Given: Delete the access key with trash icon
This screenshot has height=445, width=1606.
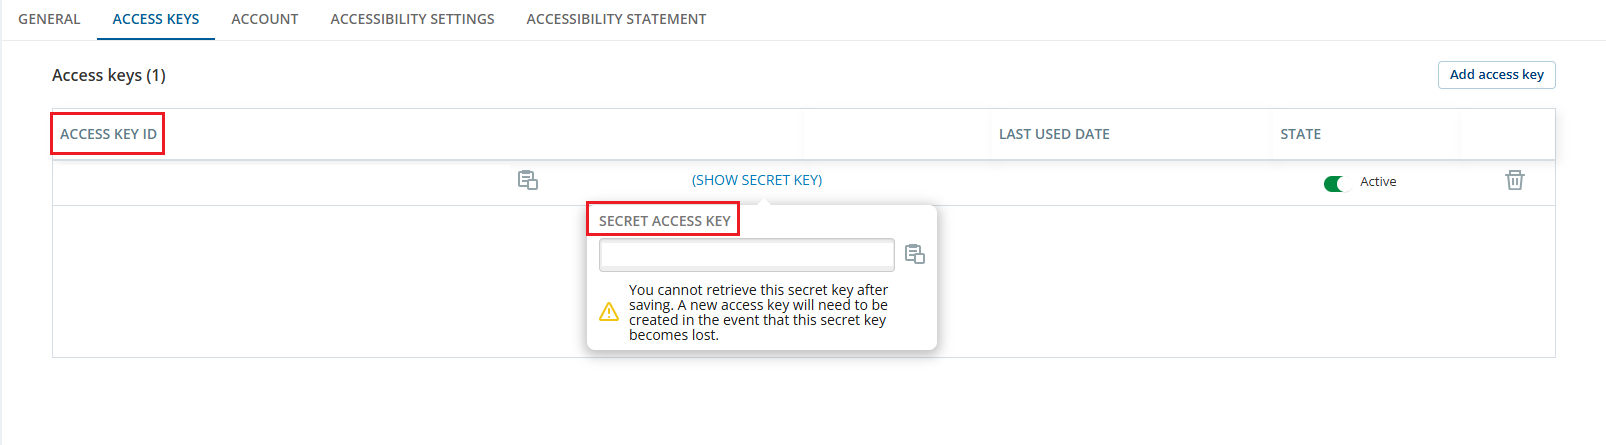Looking at the screenshot, I should pos(1514,180).
